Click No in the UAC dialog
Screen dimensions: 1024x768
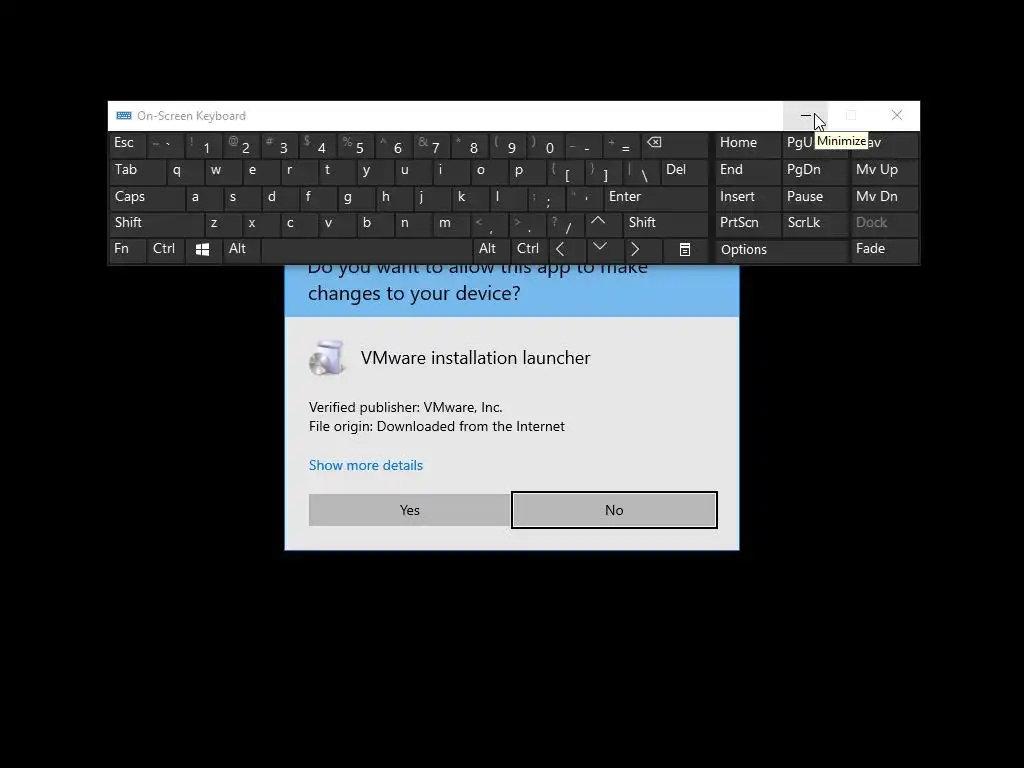(614, 510)
